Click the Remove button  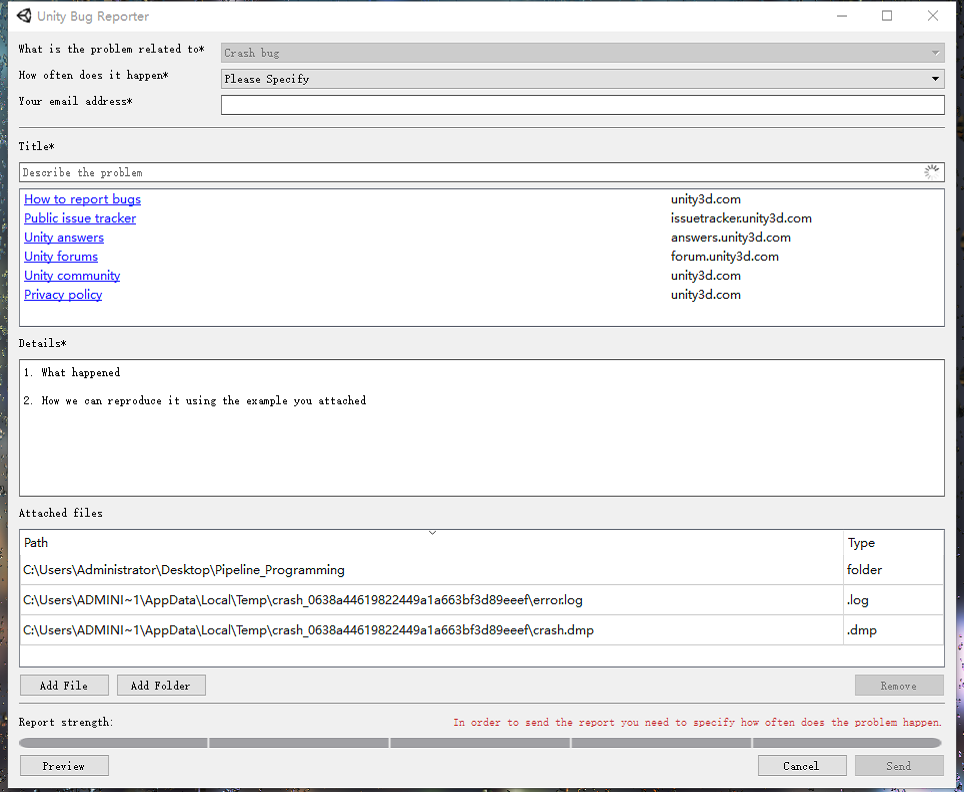[x=899, y=686]
